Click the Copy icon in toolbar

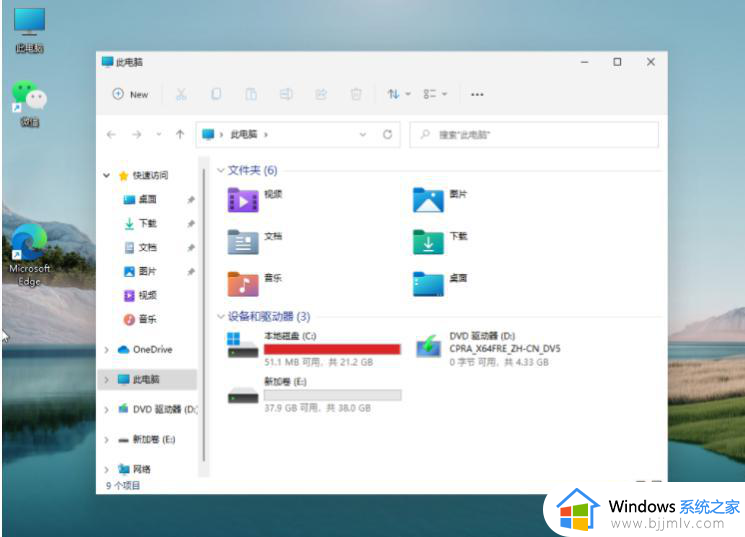[x=216, y=94]
